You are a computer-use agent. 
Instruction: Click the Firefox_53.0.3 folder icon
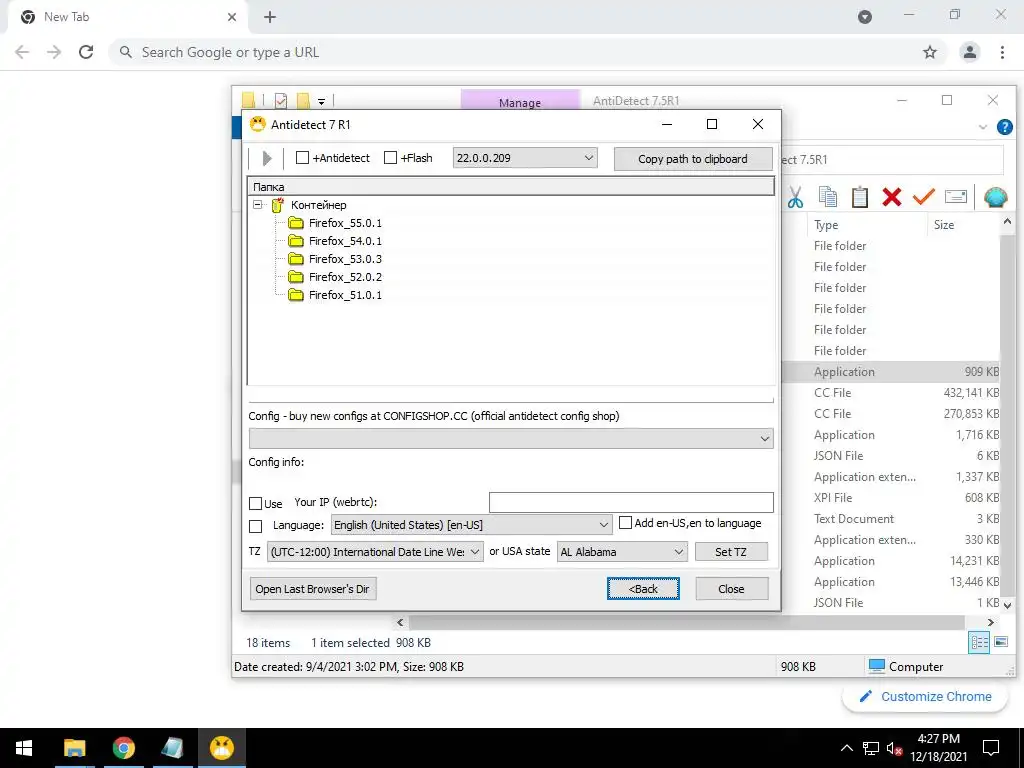coord(296,259)
